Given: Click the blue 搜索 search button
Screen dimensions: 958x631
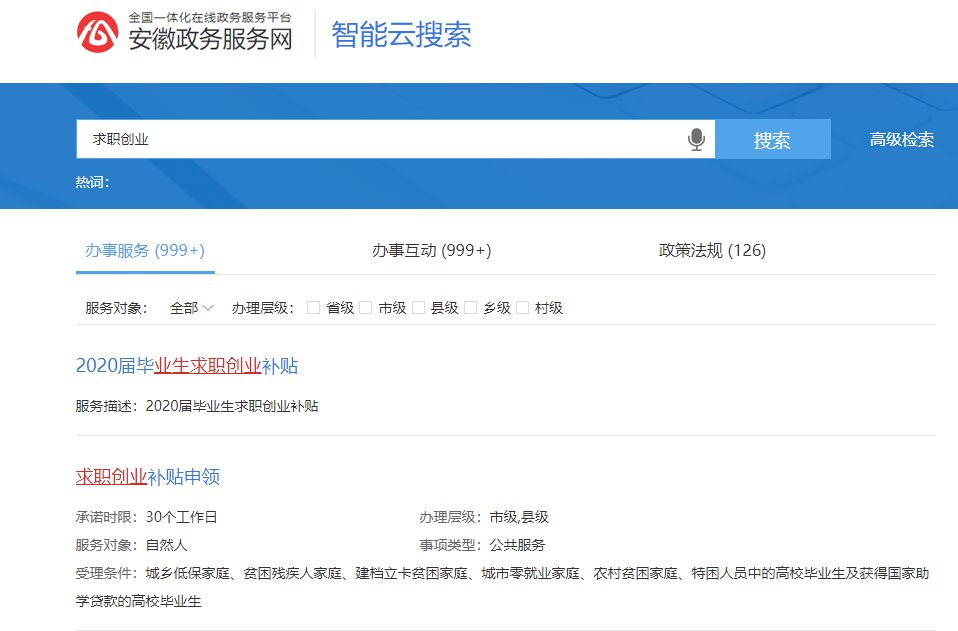Looking at the screenshot, I should pyautogui.click(x=772, y=139).
